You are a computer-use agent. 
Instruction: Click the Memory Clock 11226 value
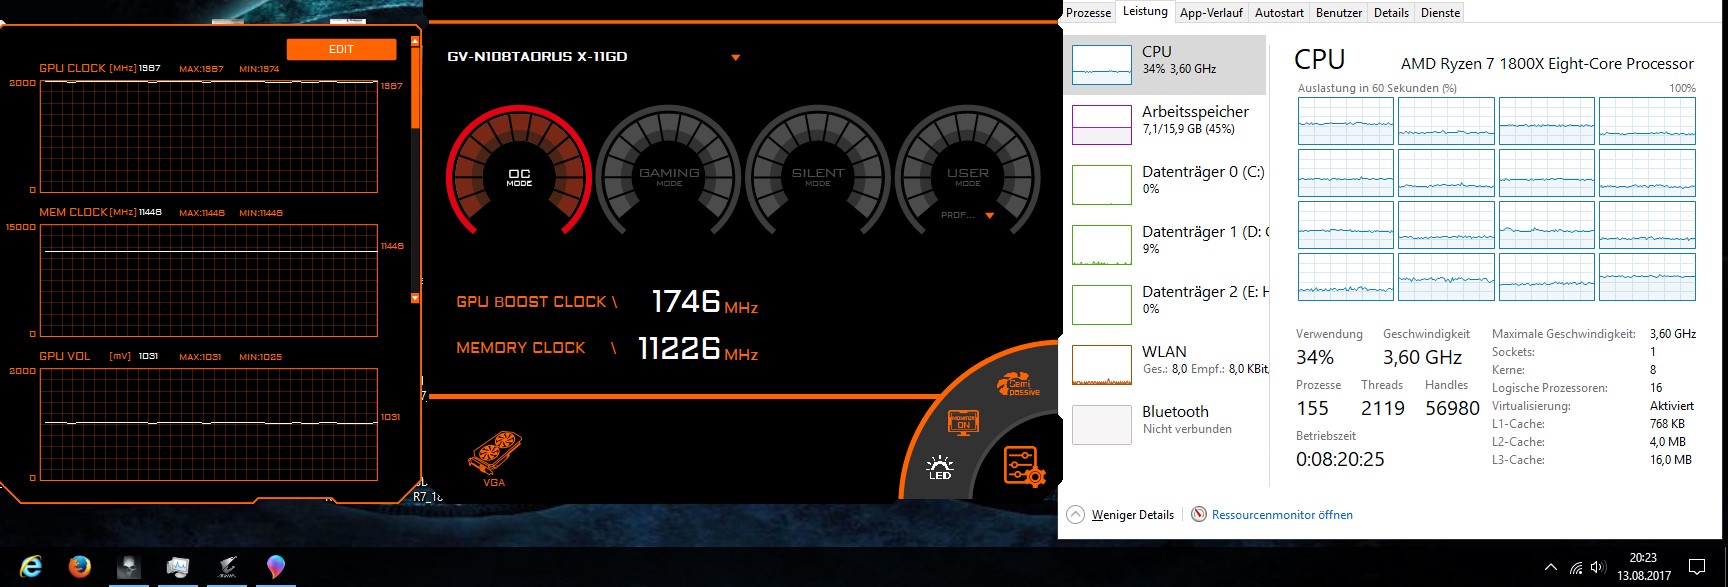pyautogui.click(x=679, y=348)
